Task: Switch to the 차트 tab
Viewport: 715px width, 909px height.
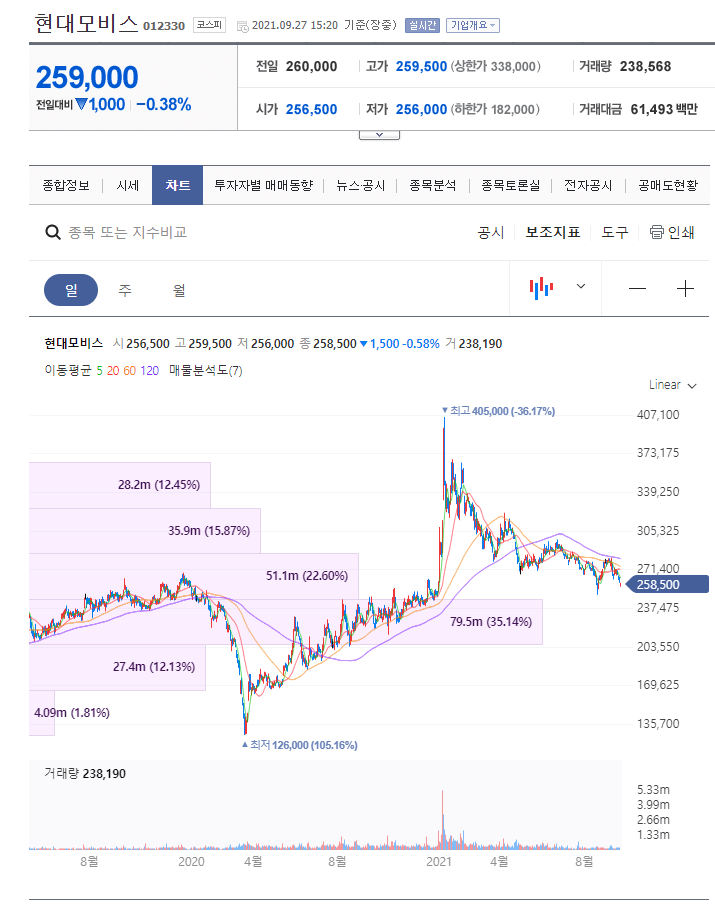Action: tap(177, 186)
